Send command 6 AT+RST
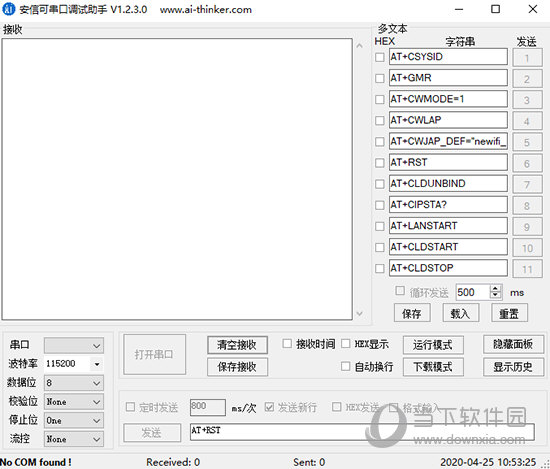Screen dimensions: 550x469 [527, 163]
